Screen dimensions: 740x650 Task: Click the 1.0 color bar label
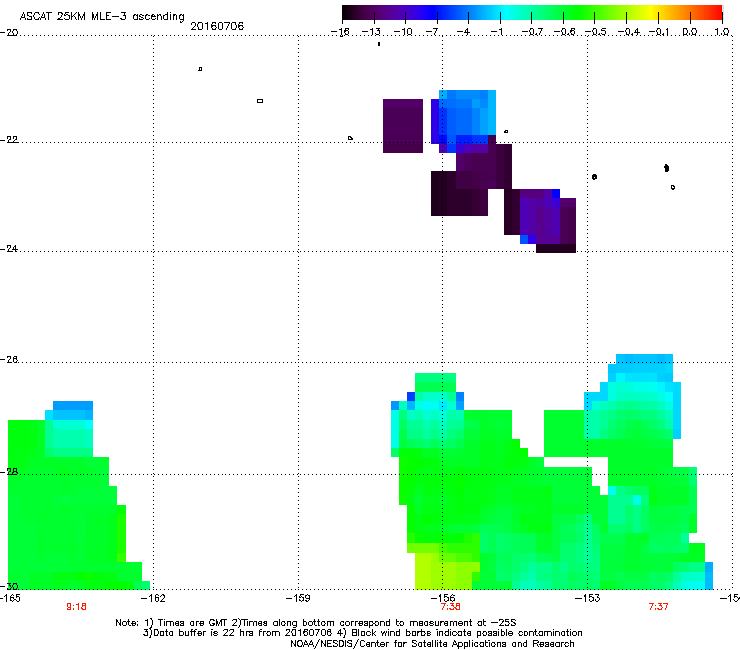[x=722, y=32]
